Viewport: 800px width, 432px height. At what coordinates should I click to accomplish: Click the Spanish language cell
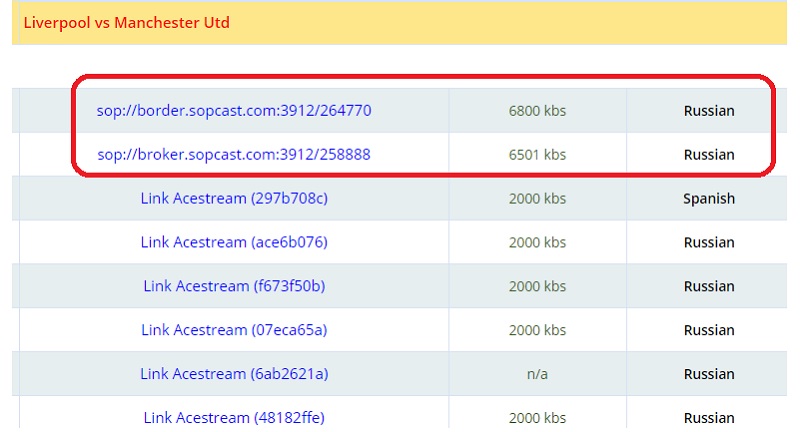(x=709, y=199)
